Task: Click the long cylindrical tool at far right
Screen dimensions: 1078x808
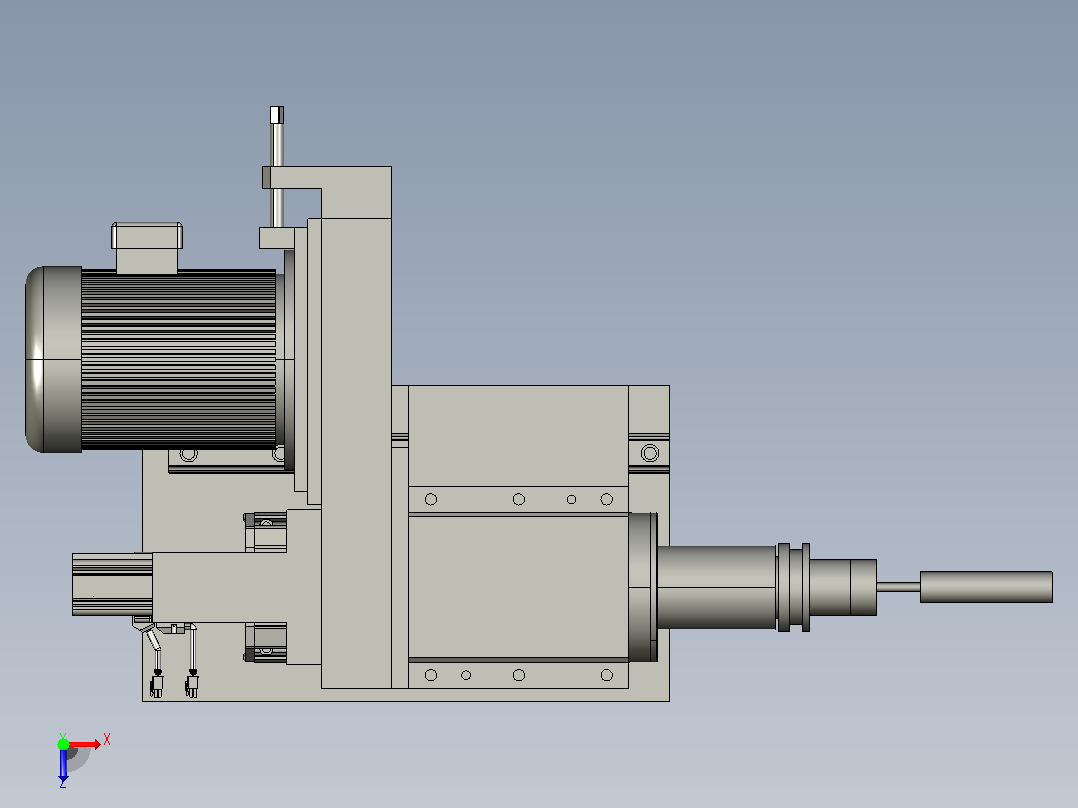Action: tap(986, 587)
